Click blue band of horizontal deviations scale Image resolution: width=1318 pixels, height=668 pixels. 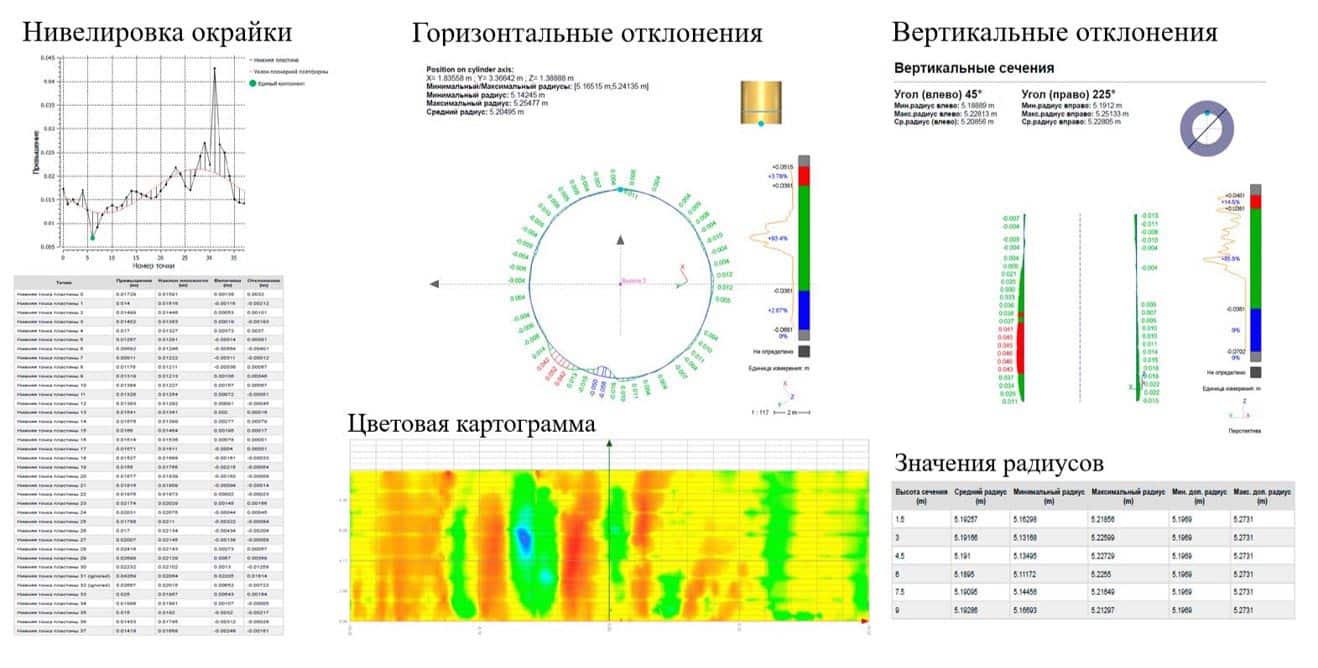point(802,310)
